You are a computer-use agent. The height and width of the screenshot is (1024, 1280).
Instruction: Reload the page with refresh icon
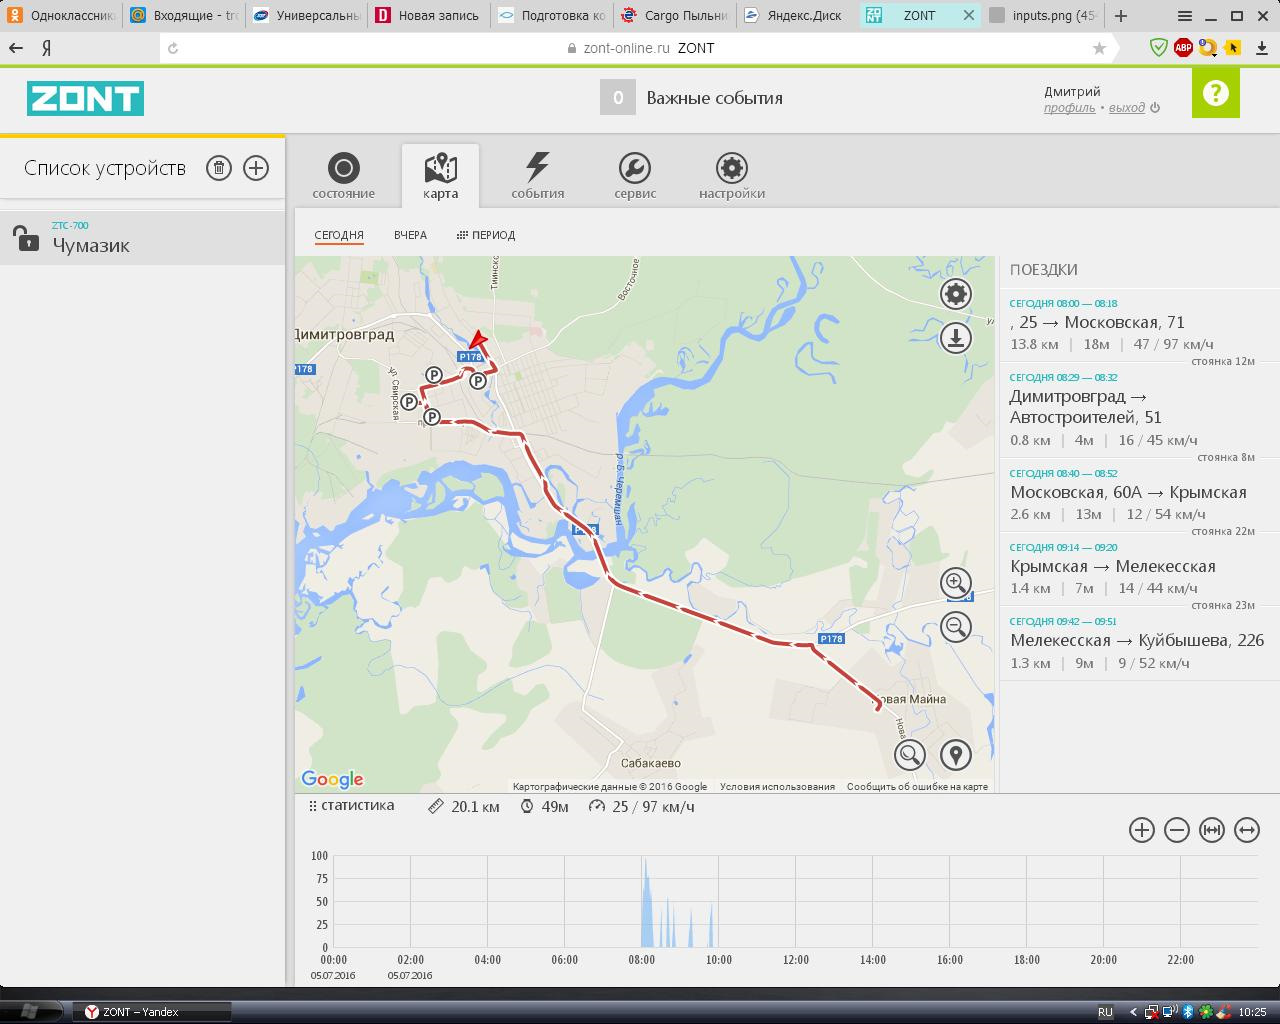tap(173, 48)
